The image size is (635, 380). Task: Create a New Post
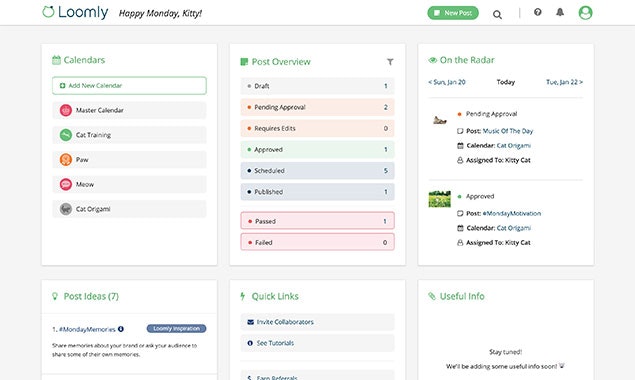coord(453,13)
